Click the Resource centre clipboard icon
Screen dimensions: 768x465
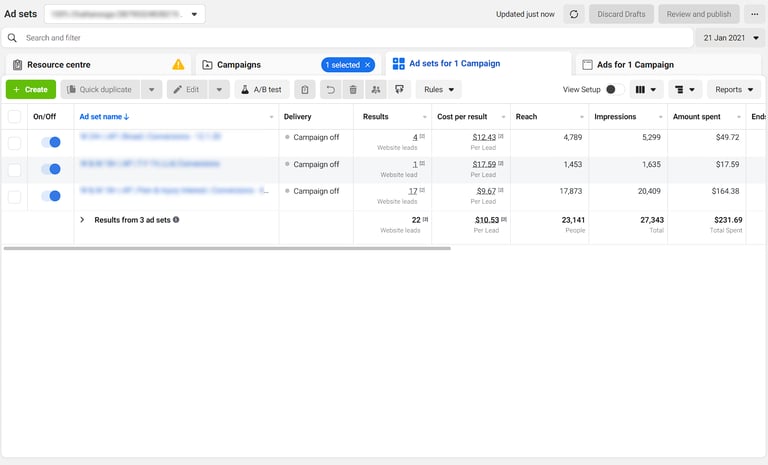18,65
